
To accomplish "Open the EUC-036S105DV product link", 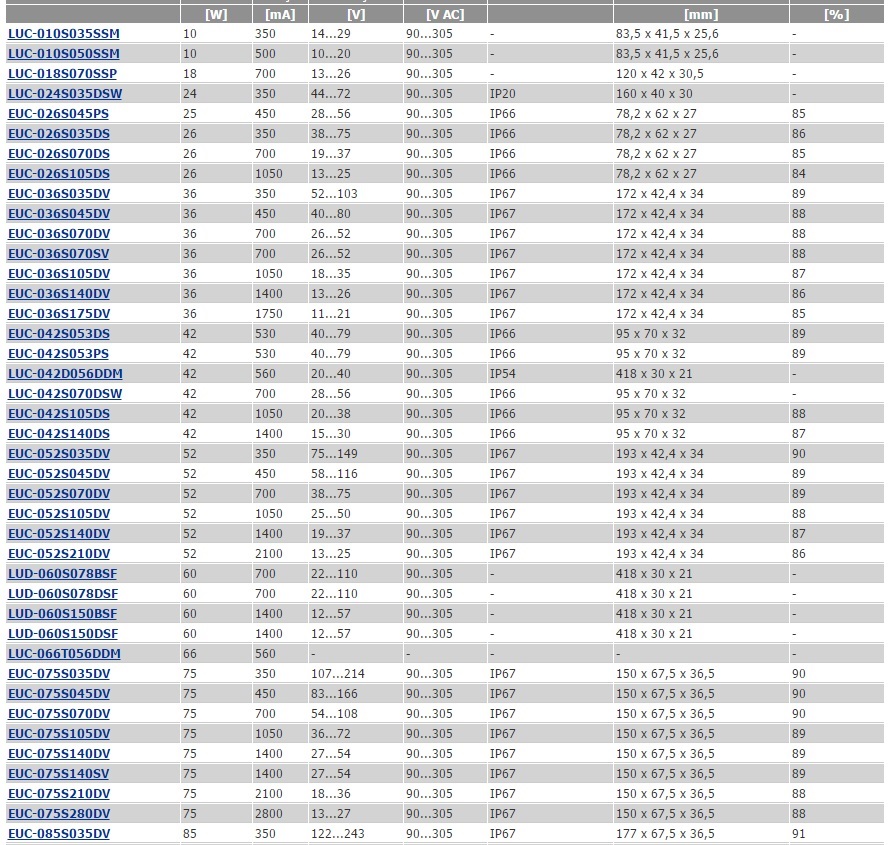I will pos(59,273).
